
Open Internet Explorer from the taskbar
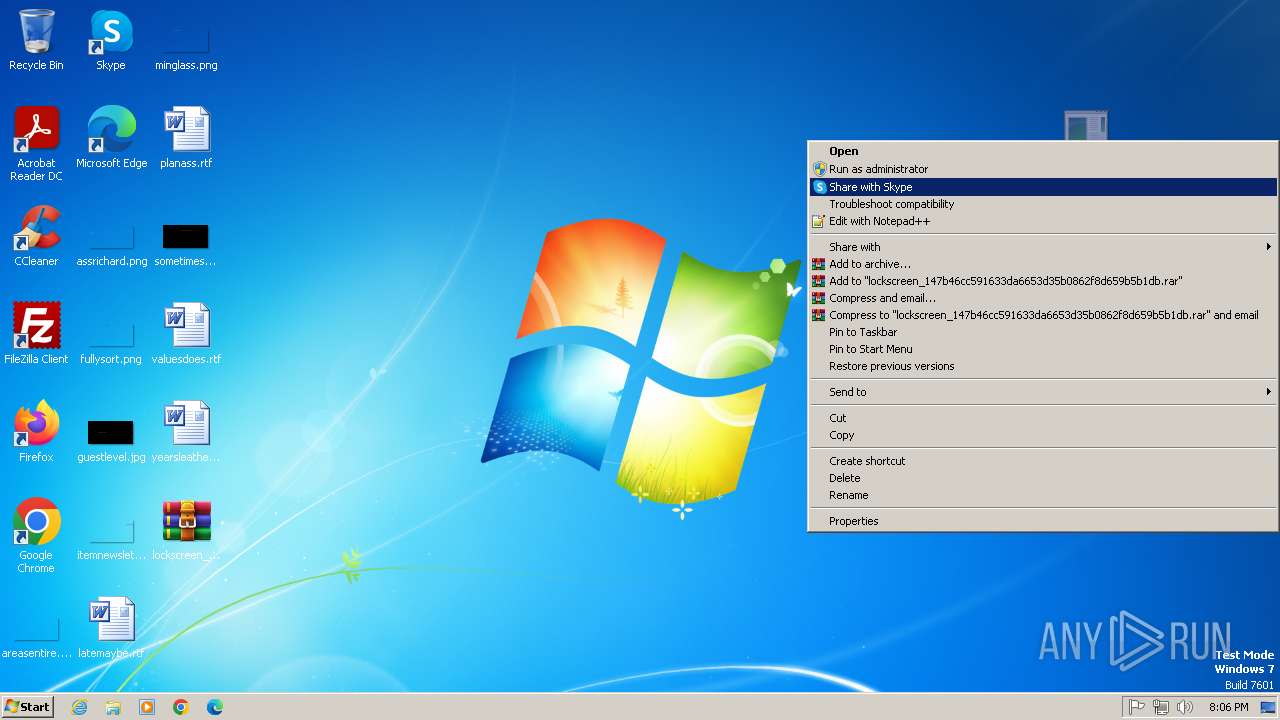coord(79,707)
